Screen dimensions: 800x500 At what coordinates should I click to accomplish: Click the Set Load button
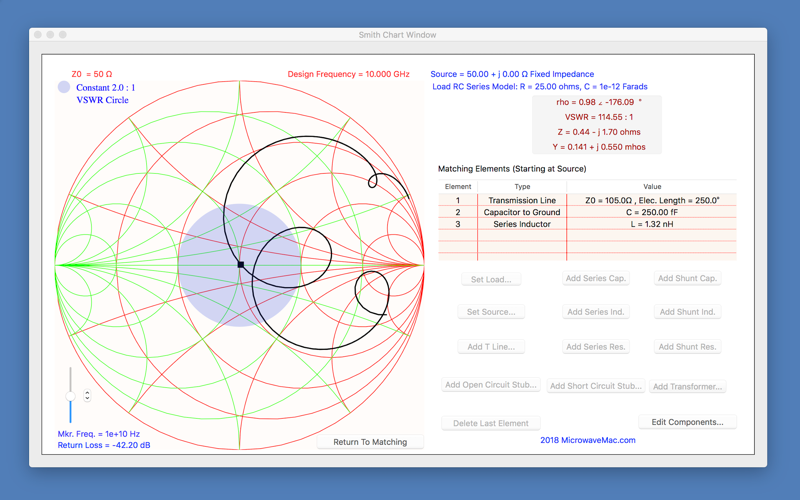click(491, 279)
